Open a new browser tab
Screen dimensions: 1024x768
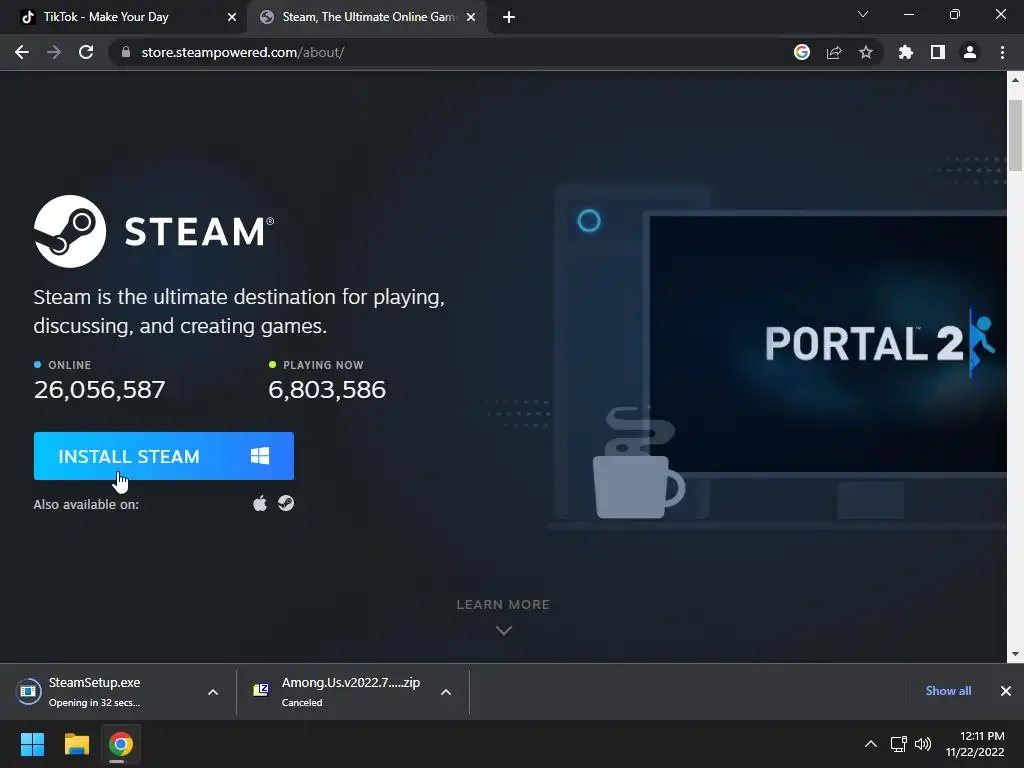tap(509, 17)
